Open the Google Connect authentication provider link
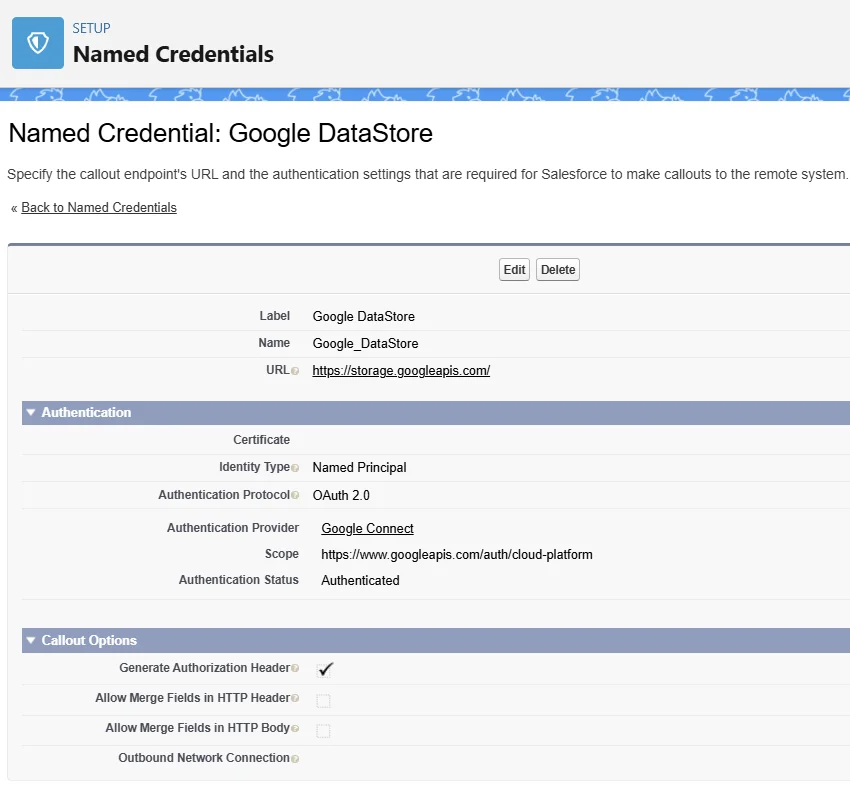 click(367, 528)
